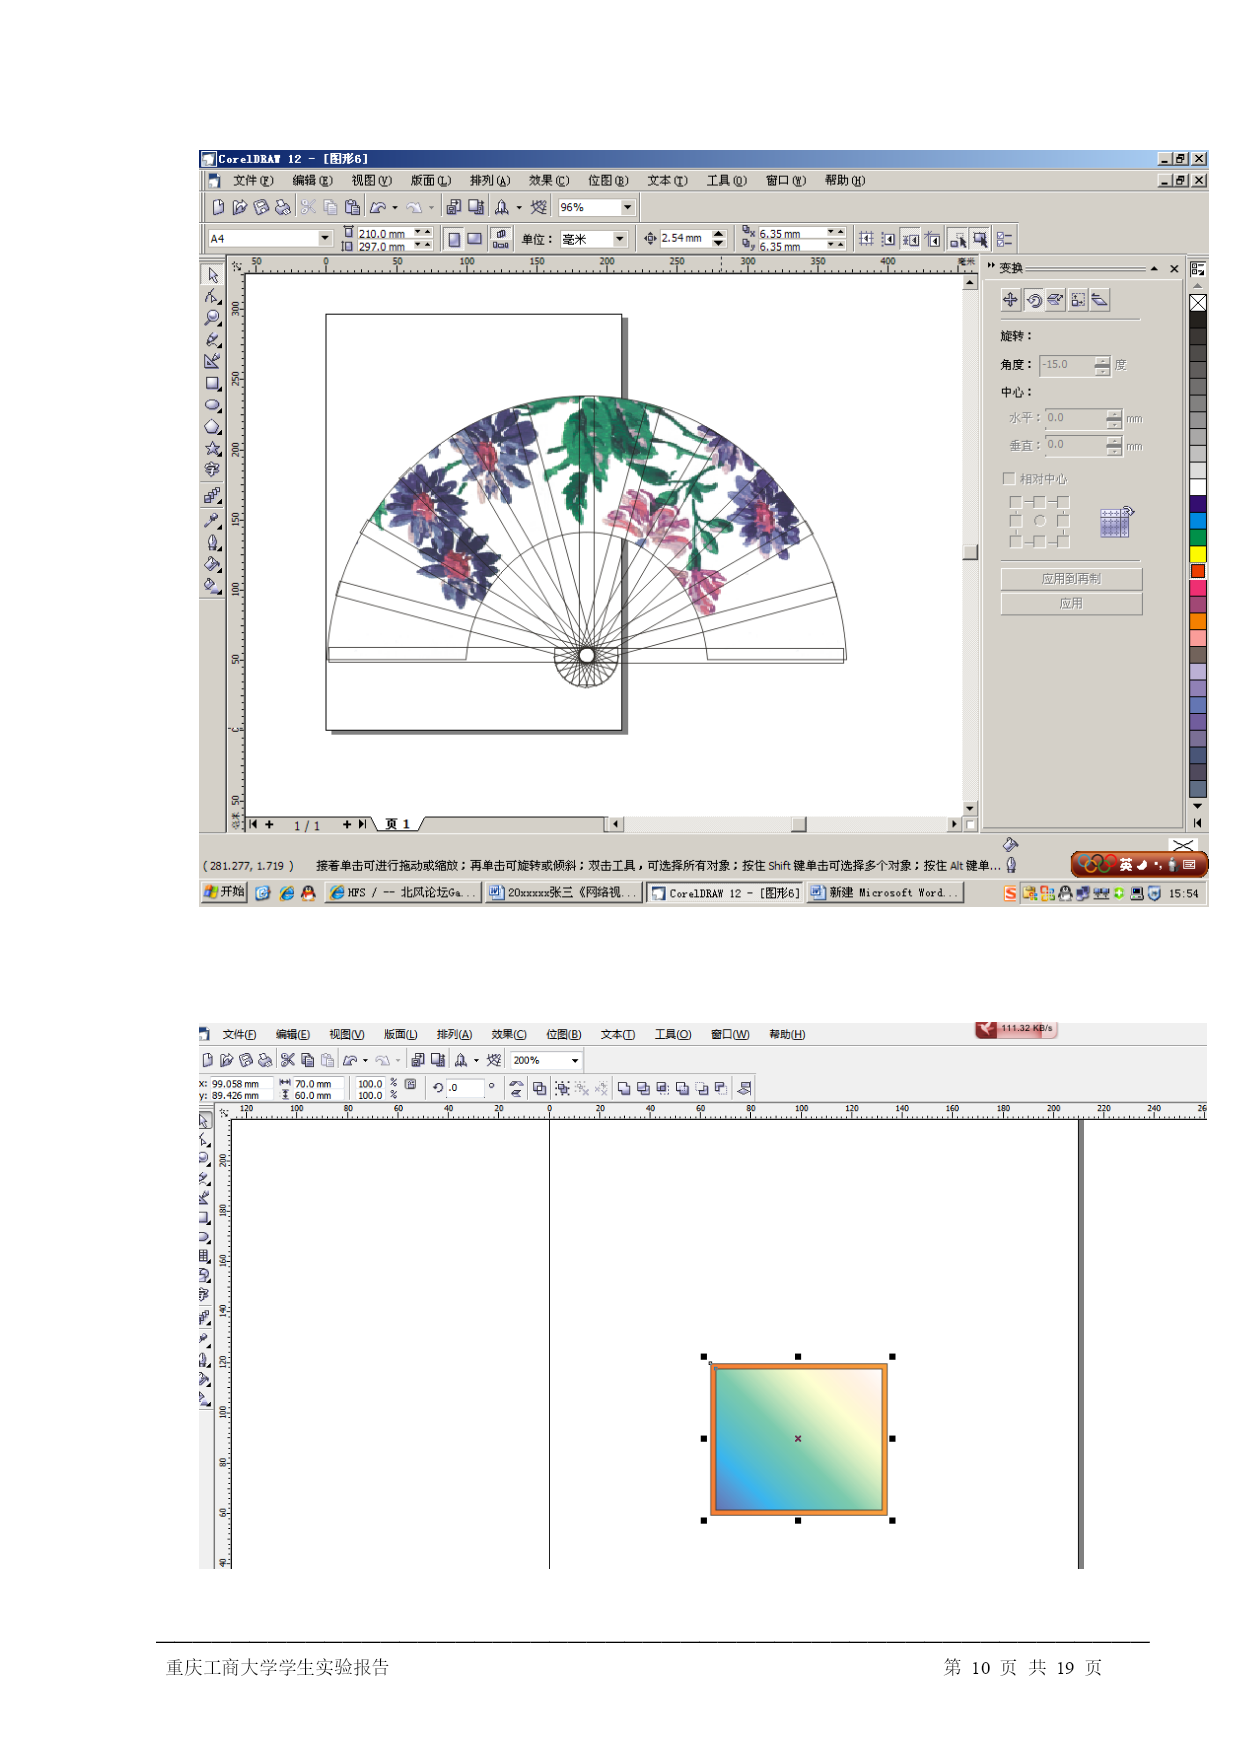
Task: Toggle lock ratio button in lower property bar
Action: click(410, 1084)
